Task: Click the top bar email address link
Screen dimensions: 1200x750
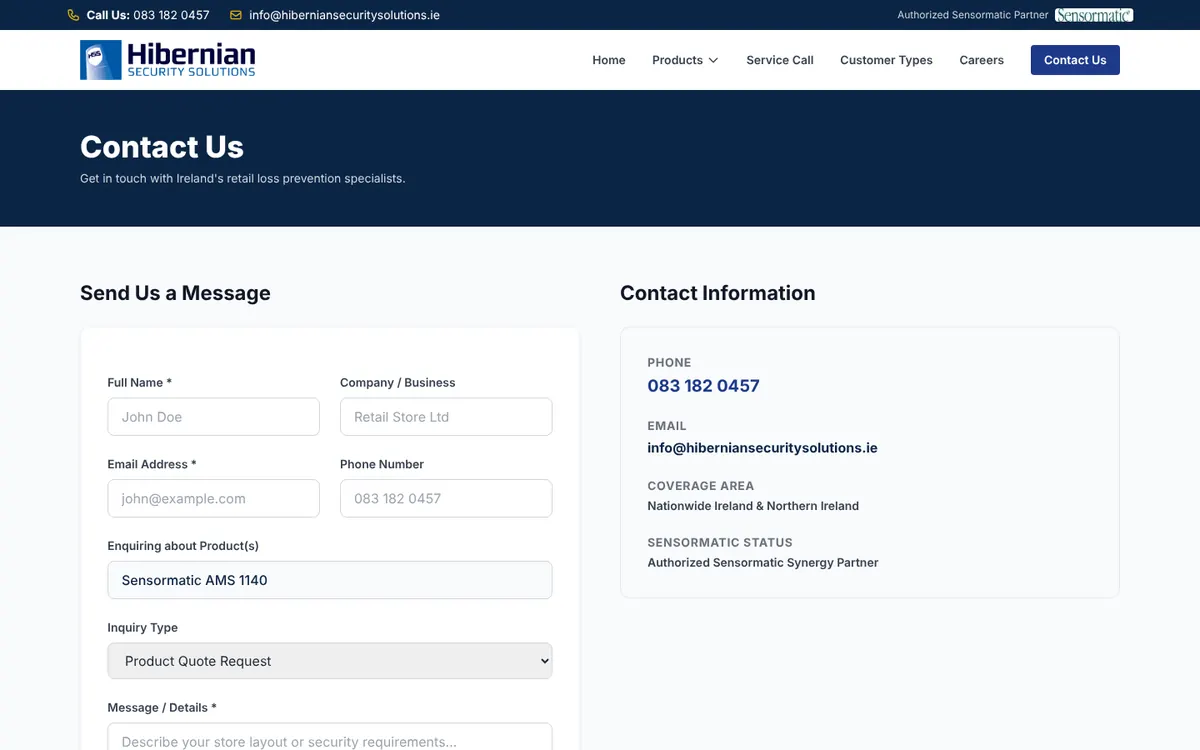Action: coord(344,15)
